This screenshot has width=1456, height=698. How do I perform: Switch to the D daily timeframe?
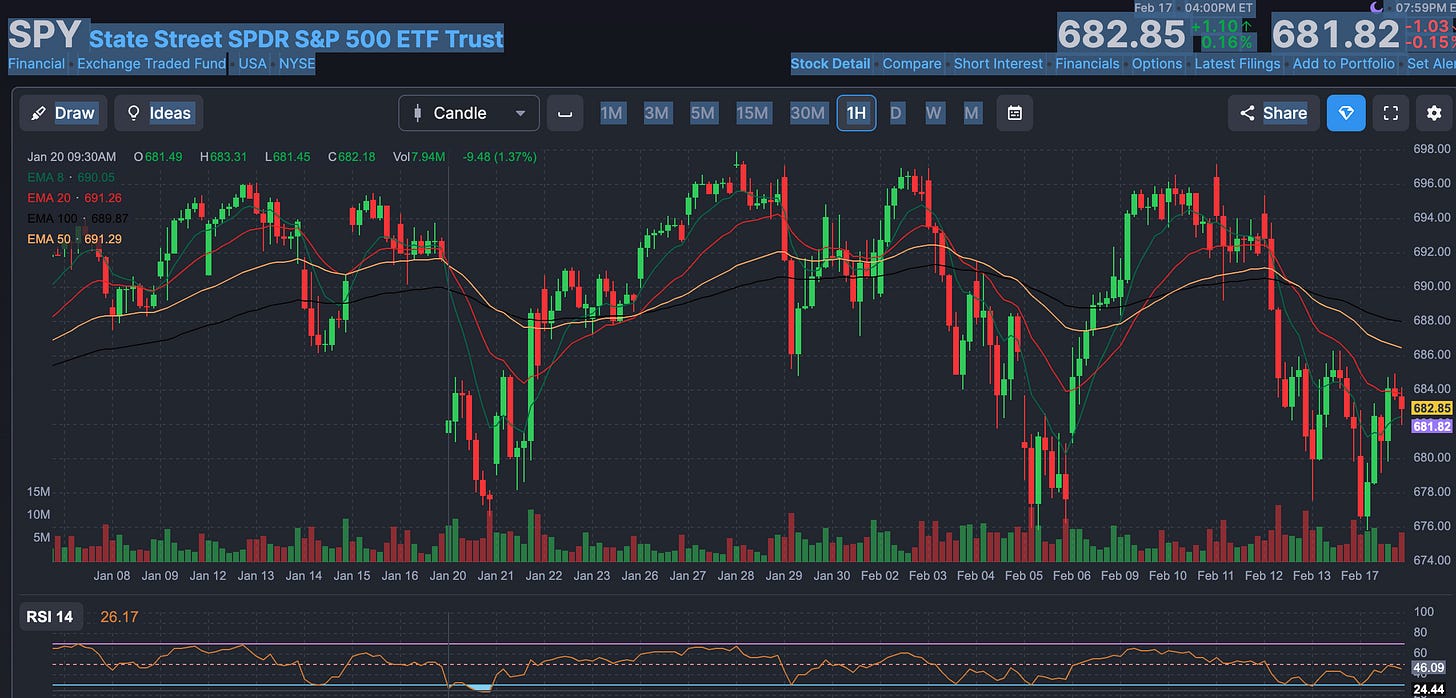point(896,113)
